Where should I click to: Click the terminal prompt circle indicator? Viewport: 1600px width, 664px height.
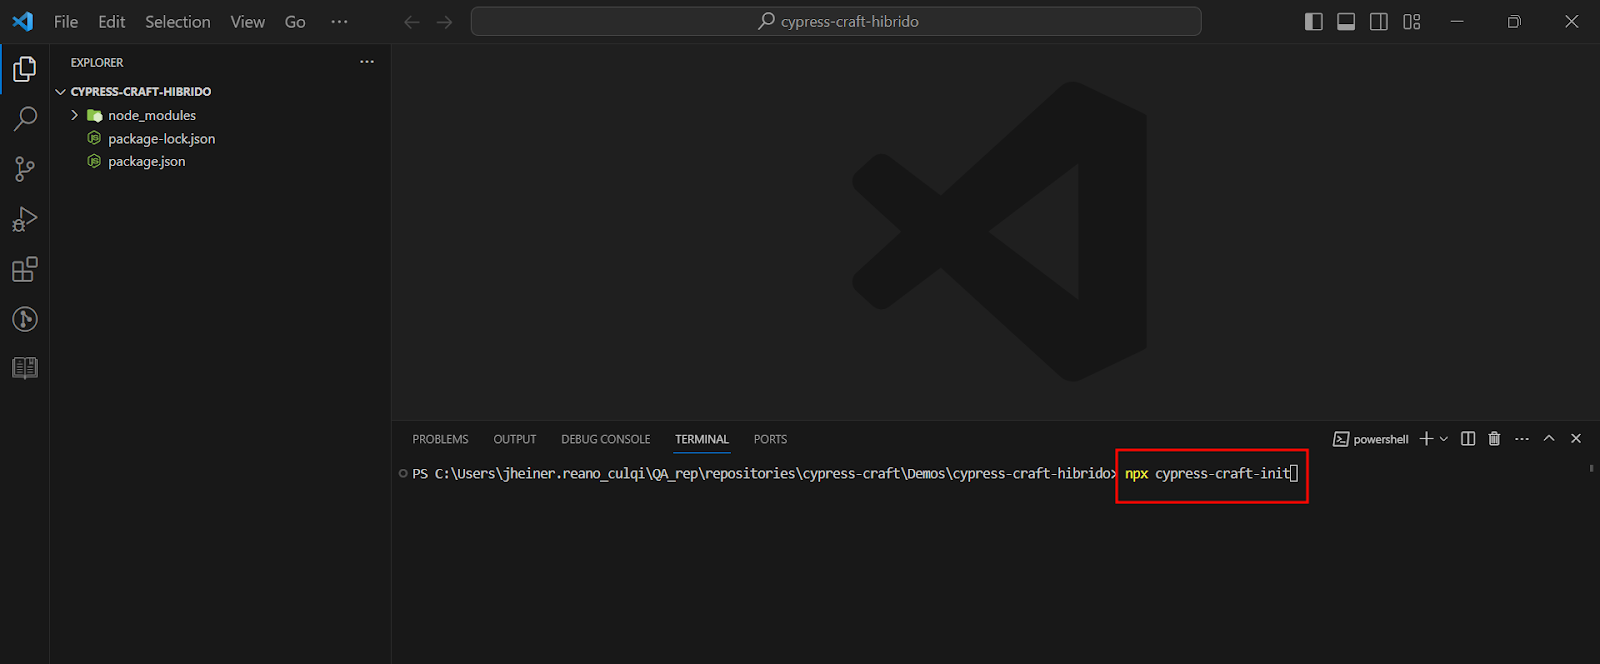click(x=403, y=473)
